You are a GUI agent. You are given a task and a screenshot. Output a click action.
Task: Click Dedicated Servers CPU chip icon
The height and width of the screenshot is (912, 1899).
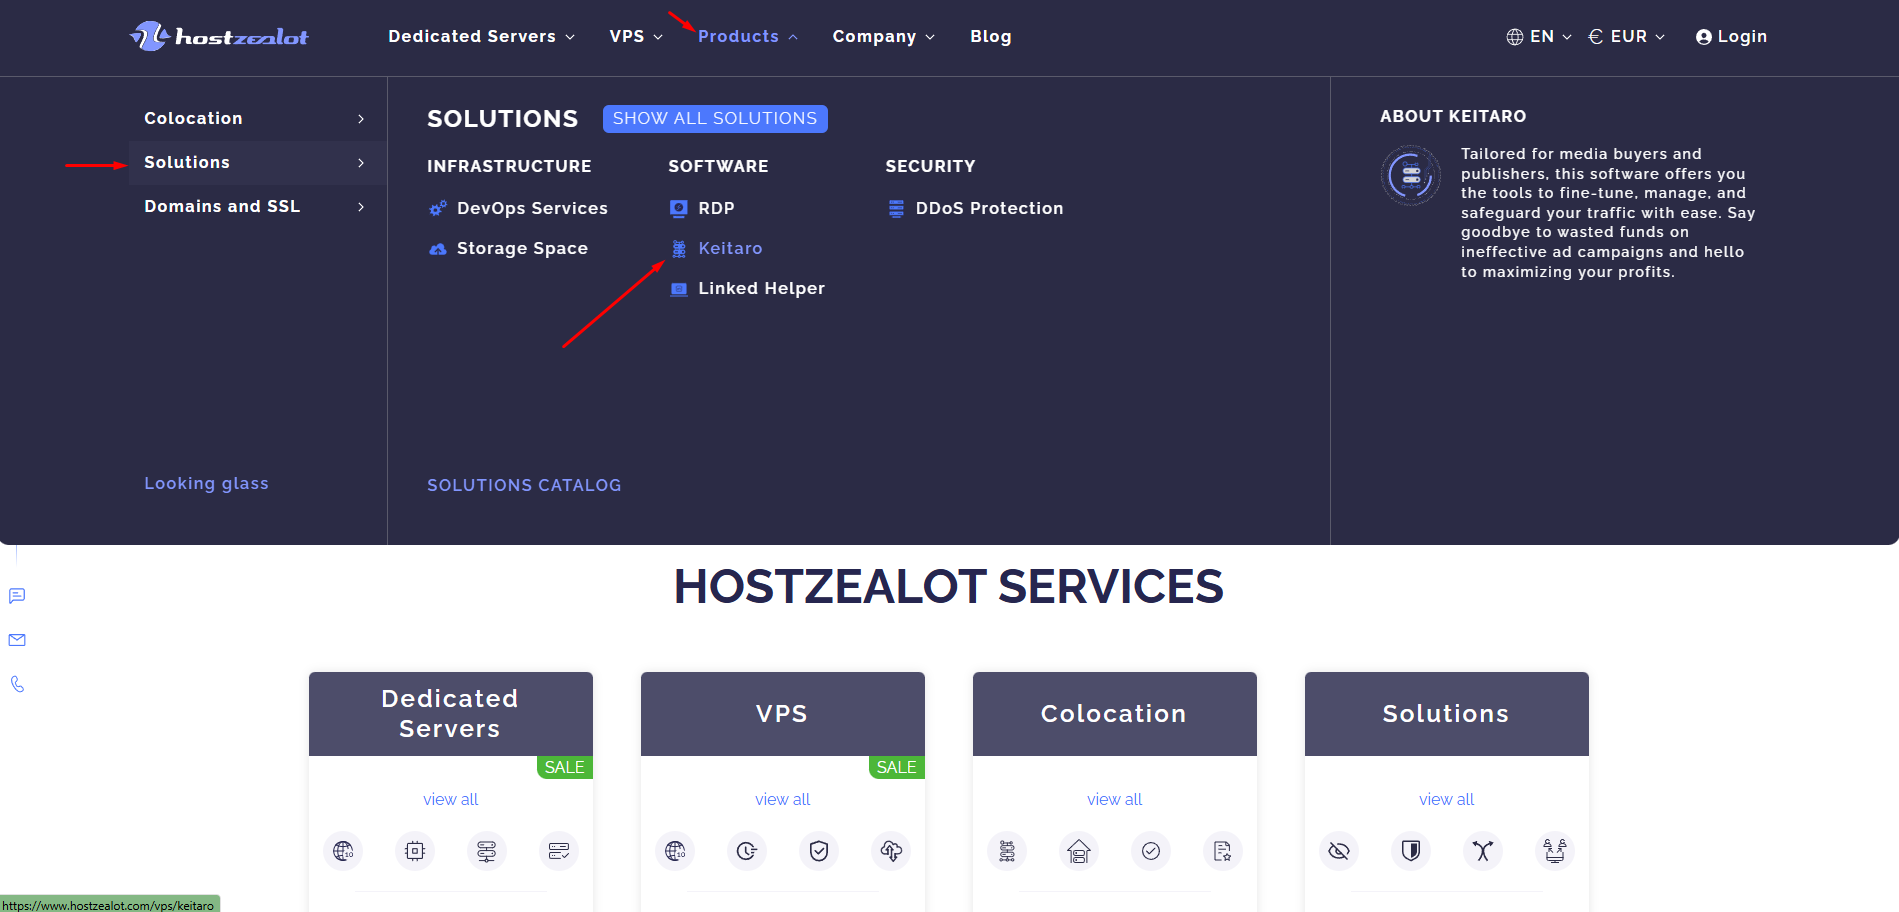(x=415, y=851)
